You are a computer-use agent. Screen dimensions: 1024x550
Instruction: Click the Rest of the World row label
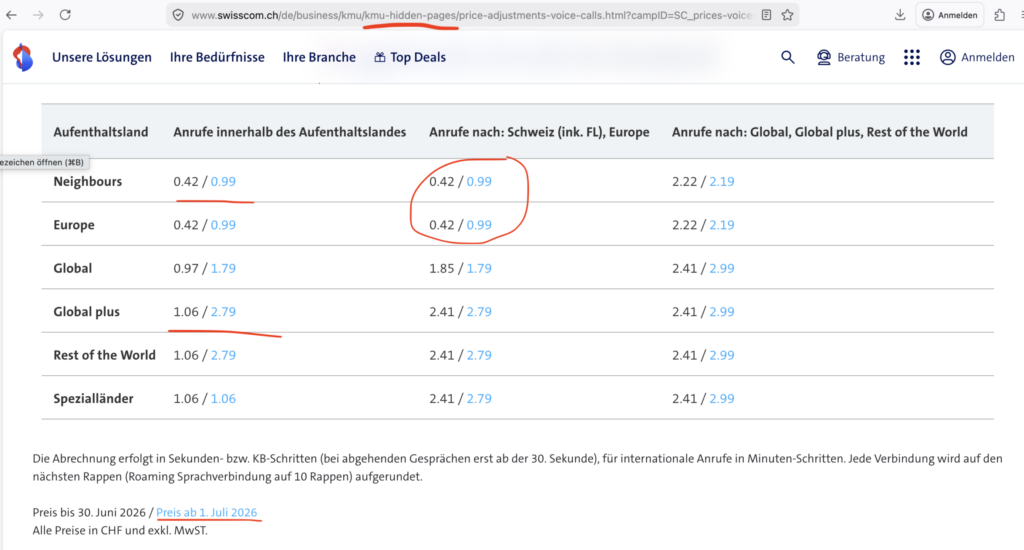click(x=104, y=355)
